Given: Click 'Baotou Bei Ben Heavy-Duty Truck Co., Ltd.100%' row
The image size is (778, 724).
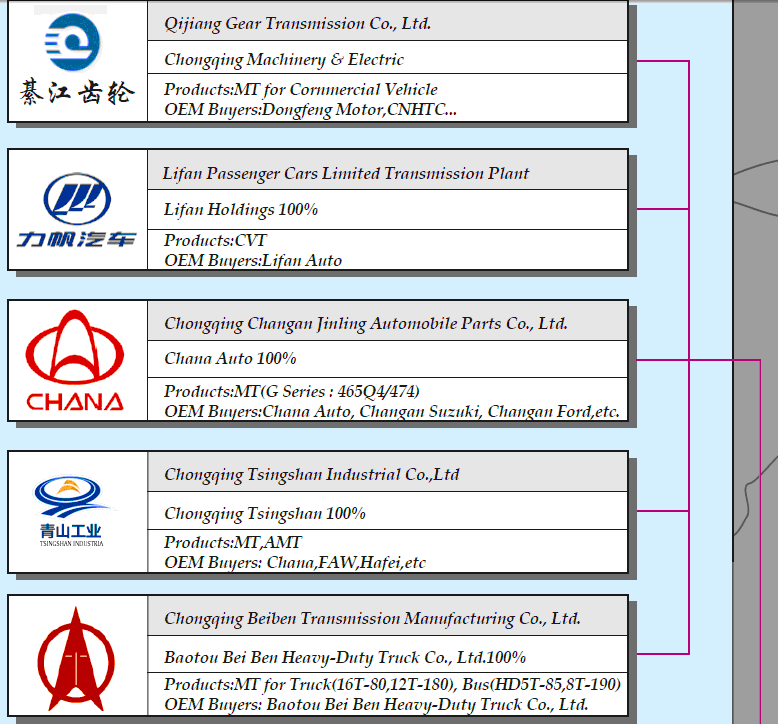Looking at the screenshot, I should (387, 655).
